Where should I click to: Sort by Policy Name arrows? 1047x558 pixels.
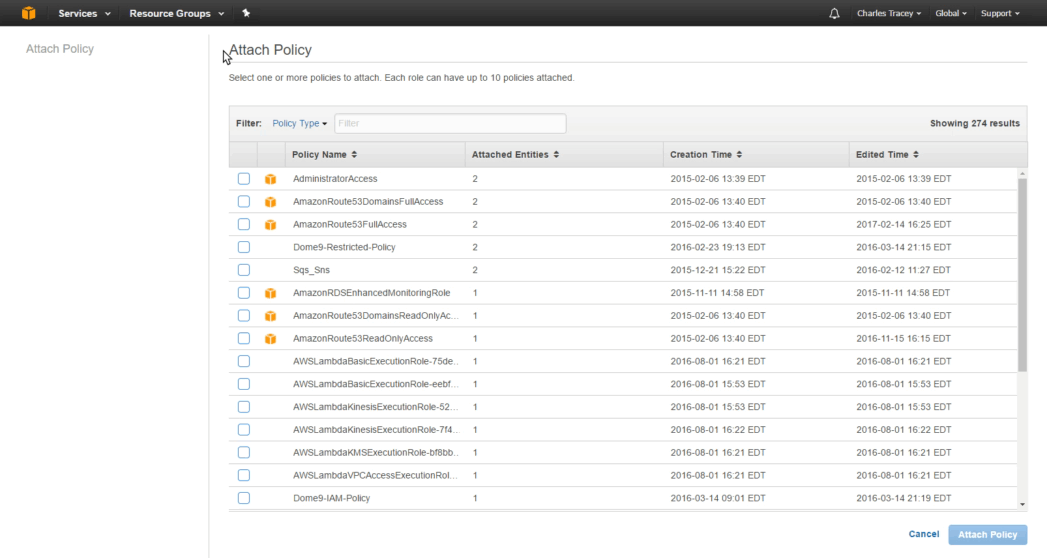354,154
